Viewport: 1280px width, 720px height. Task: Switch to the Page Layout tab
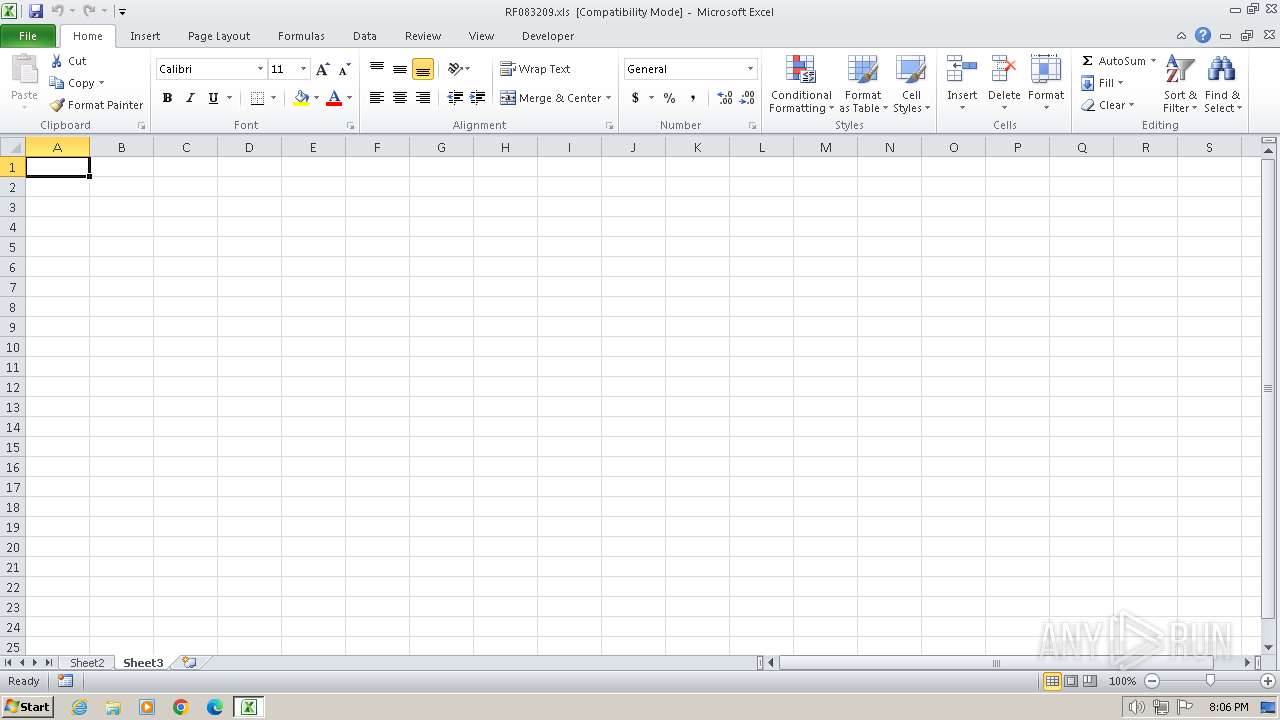click(x=219, y=36)
